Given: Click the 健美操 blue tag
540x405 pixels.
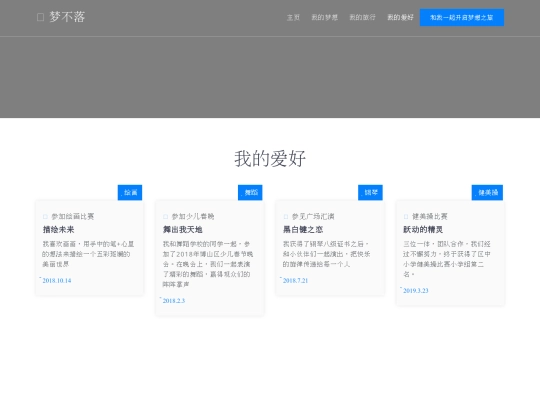Looking at the screenshot, I should tap(487, 193).
